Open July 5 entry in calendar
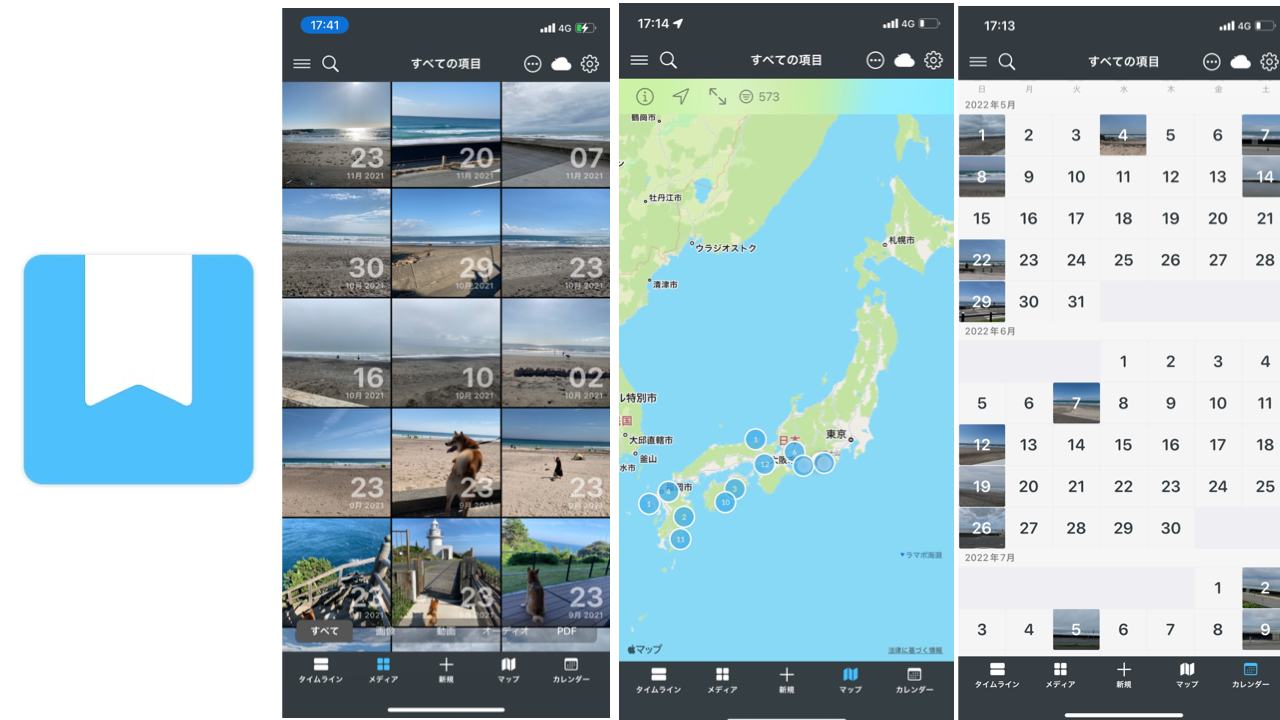Screen dimensions: 1280x720 (1076, 630)
